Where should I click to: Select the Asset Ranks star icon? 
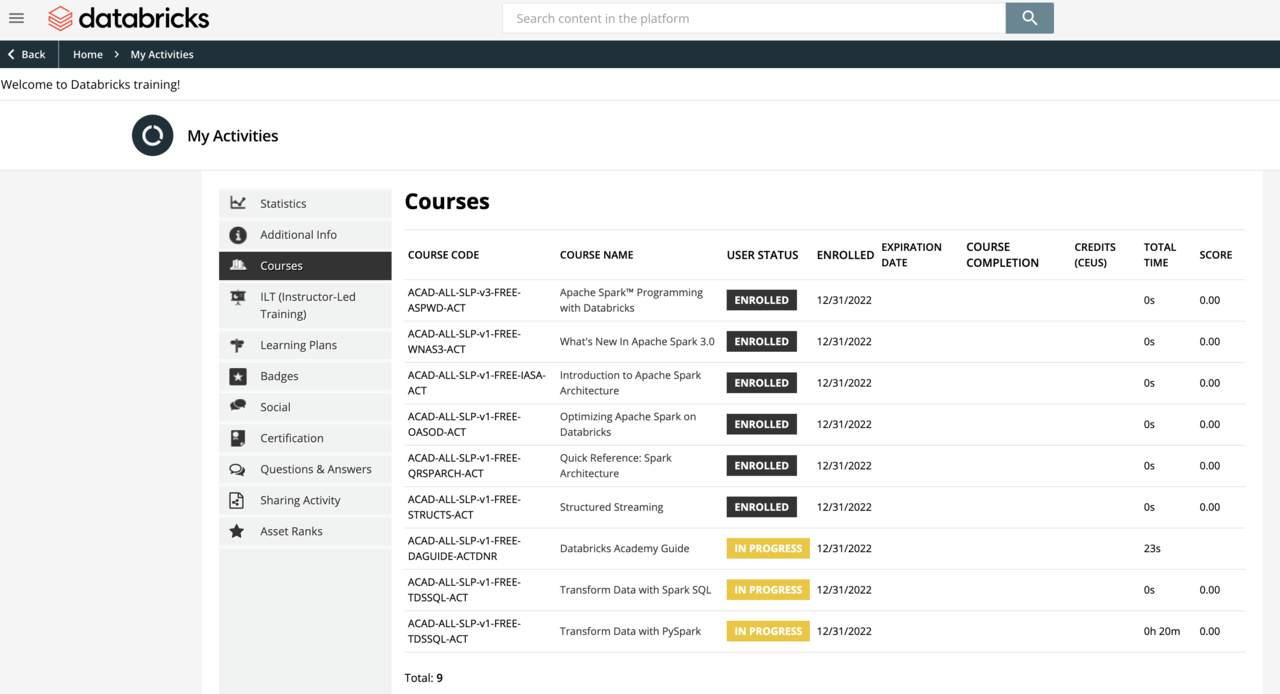tap(238, 531)
